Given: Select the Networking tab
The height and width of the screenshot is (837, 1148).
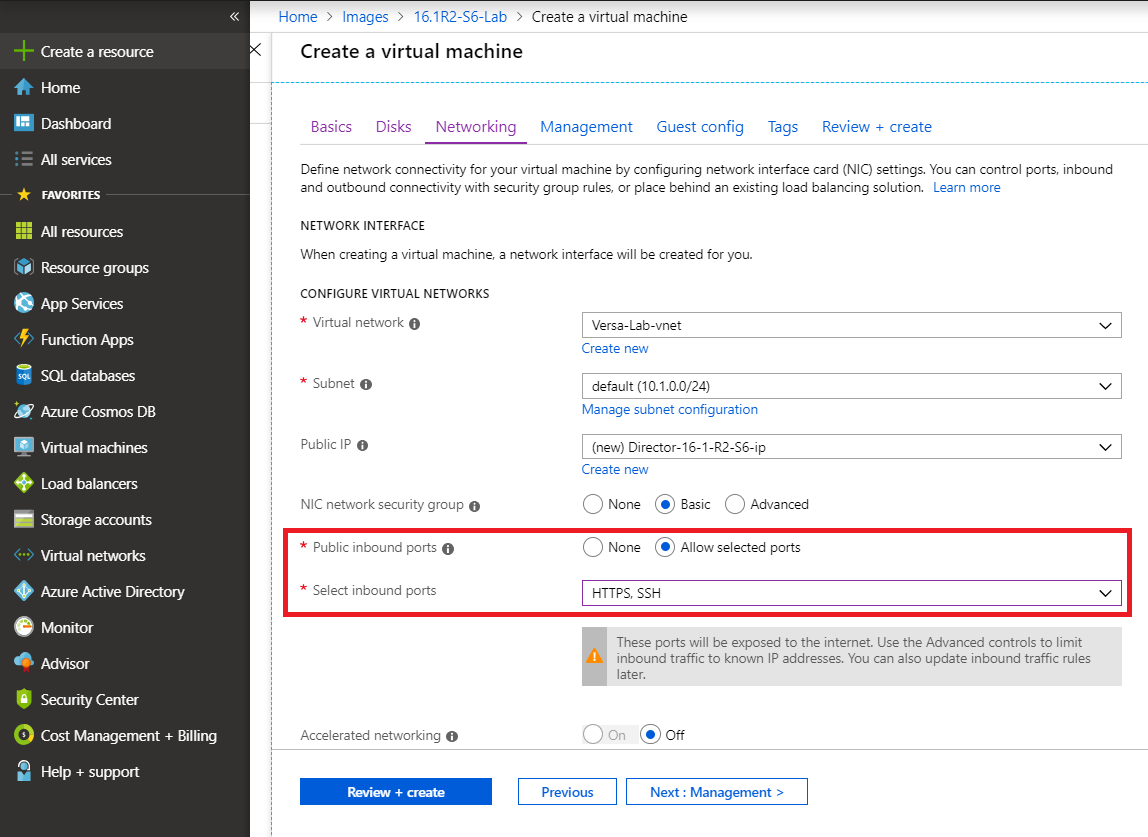Looking at the screenshot, I should coord(476,127).
